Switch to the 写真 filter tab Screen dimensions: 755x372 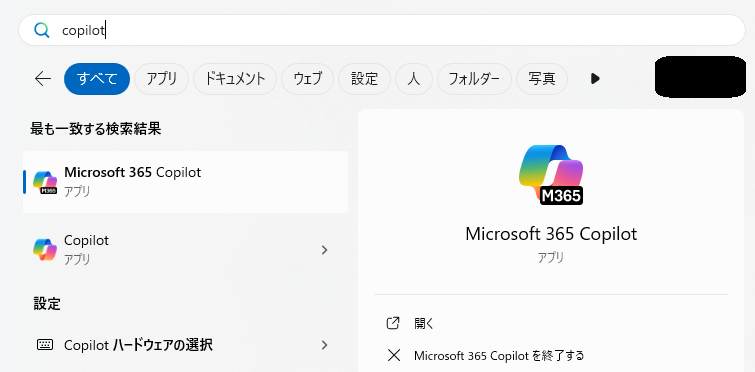pos(542,79)
